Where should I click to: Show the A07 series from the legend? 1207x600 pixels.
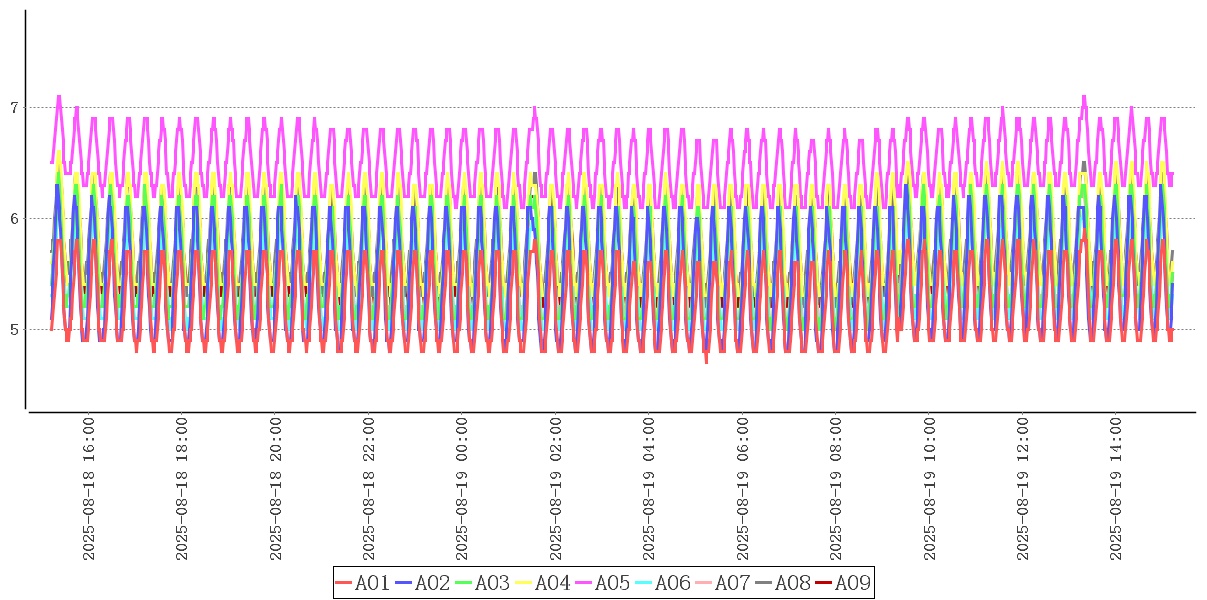pyautogui.click(x=723, y=583)
